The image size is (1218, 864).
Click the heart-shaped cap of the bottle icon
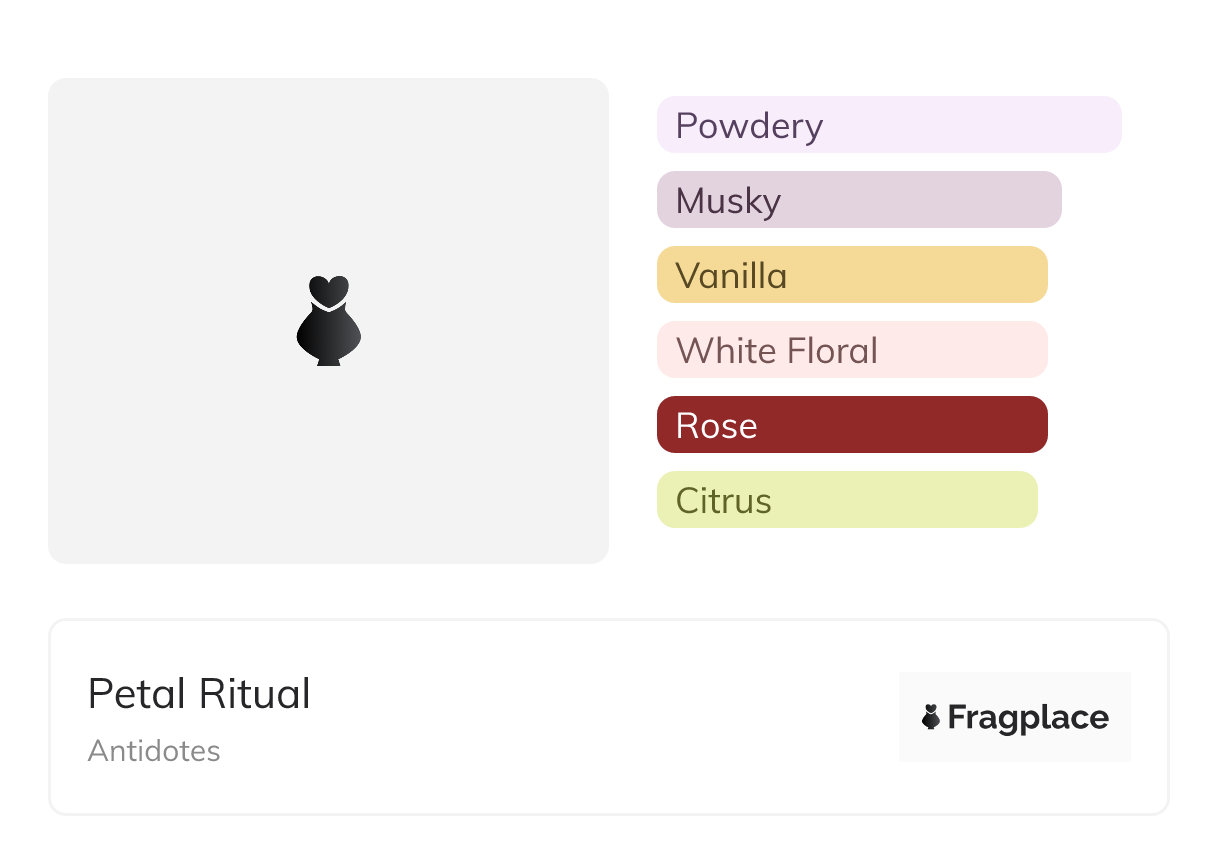coord(328,289)
